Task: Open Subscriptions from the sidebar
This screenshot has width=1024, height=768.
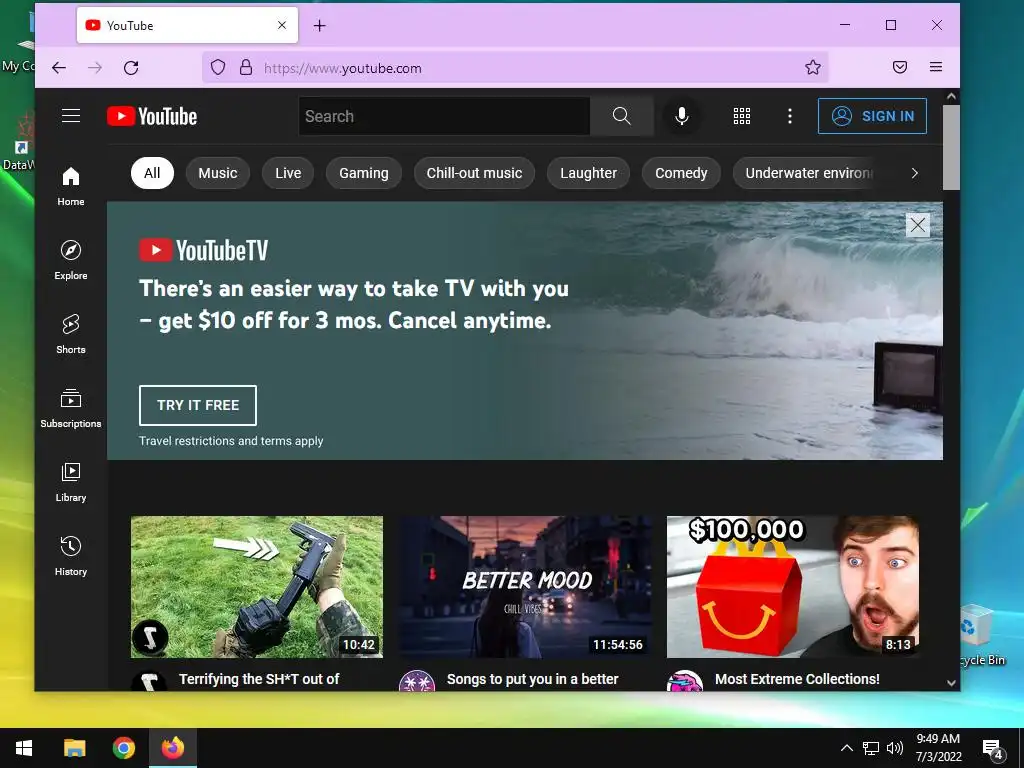Action: (71, 408)
